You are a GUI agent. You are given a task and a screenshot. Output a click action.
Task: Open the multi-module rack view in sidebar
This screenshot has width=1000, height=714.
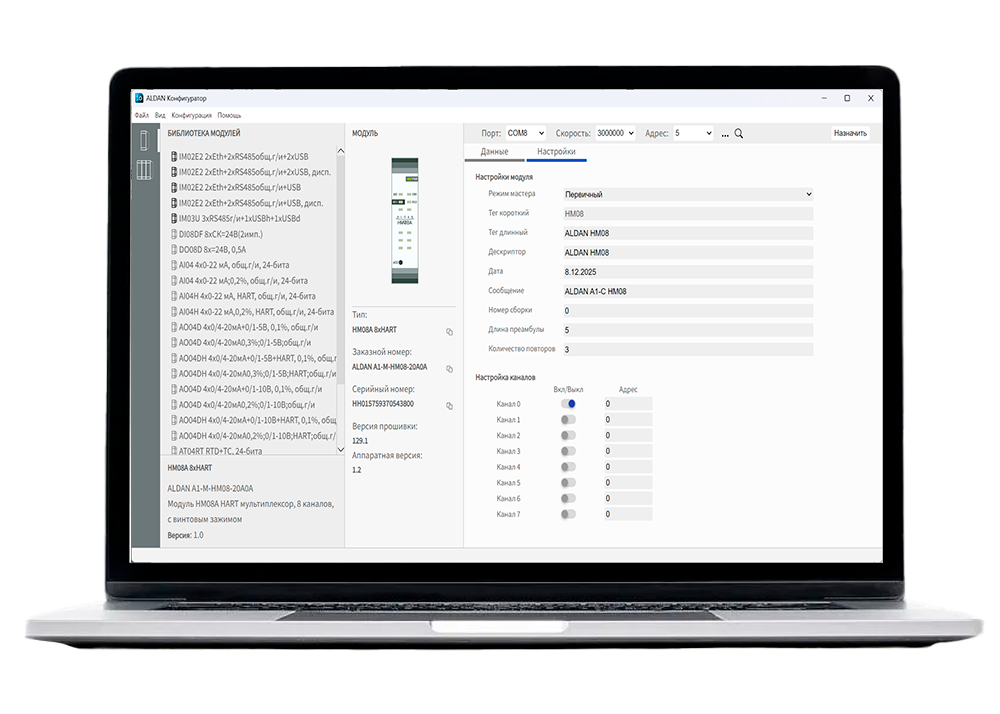143,170
